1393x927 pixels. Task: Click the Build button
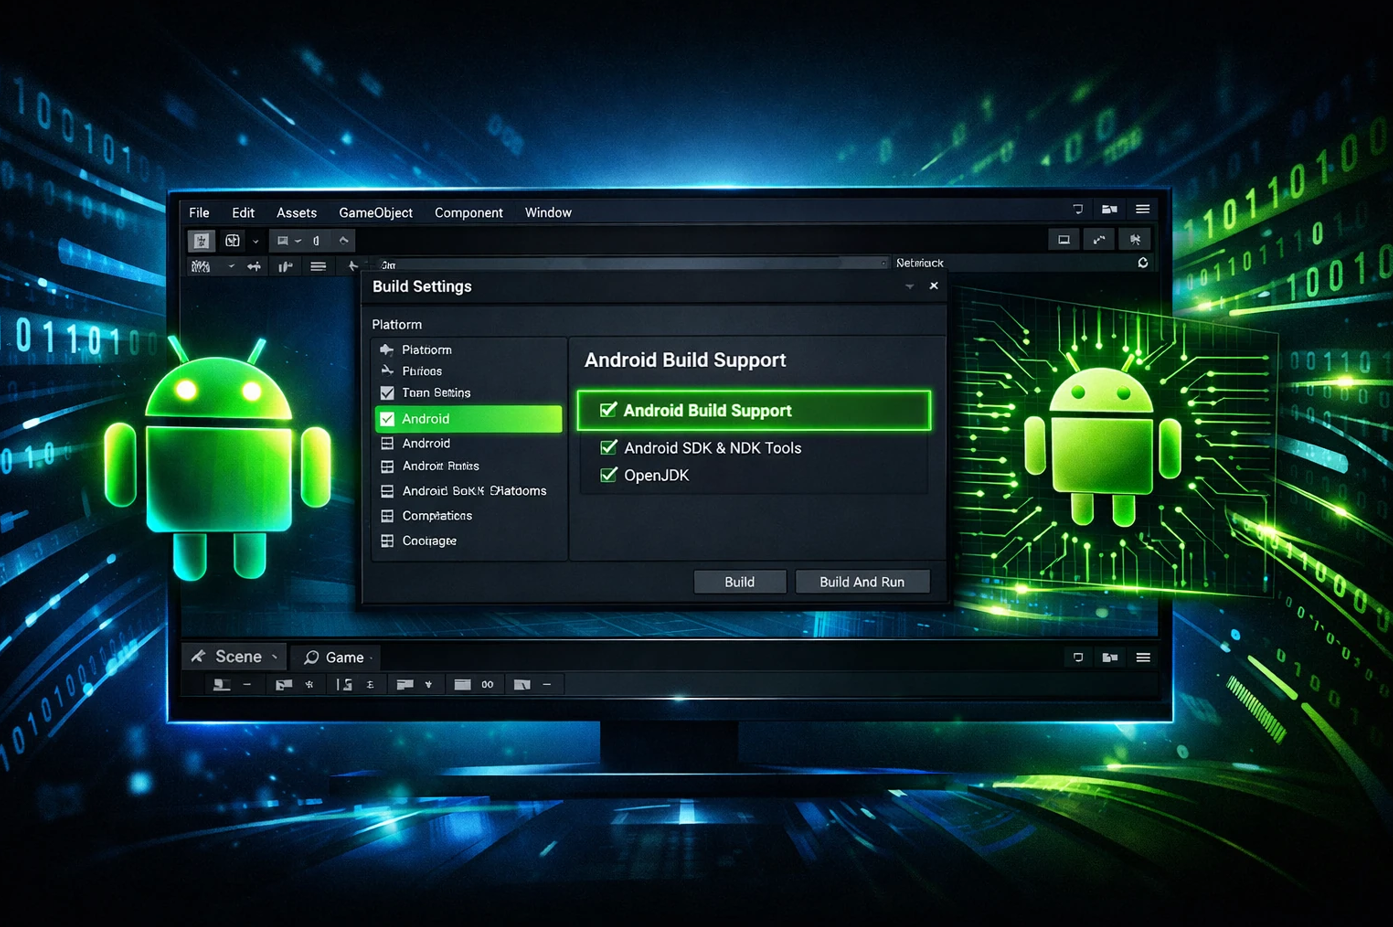click(x=740, y=582)
